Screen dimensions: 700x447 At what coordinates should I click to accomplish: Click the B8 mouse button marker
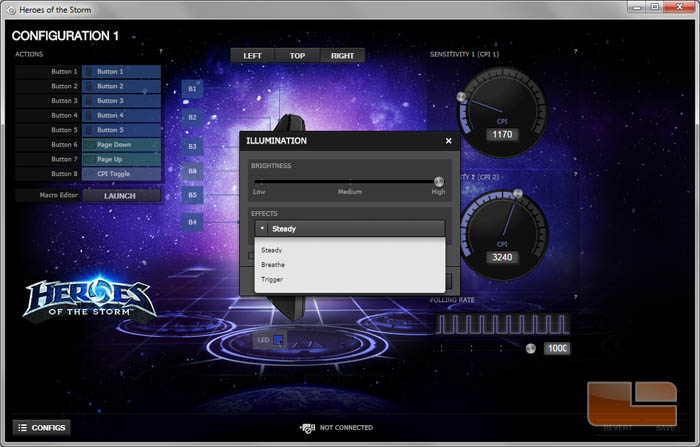pos(192,171)
